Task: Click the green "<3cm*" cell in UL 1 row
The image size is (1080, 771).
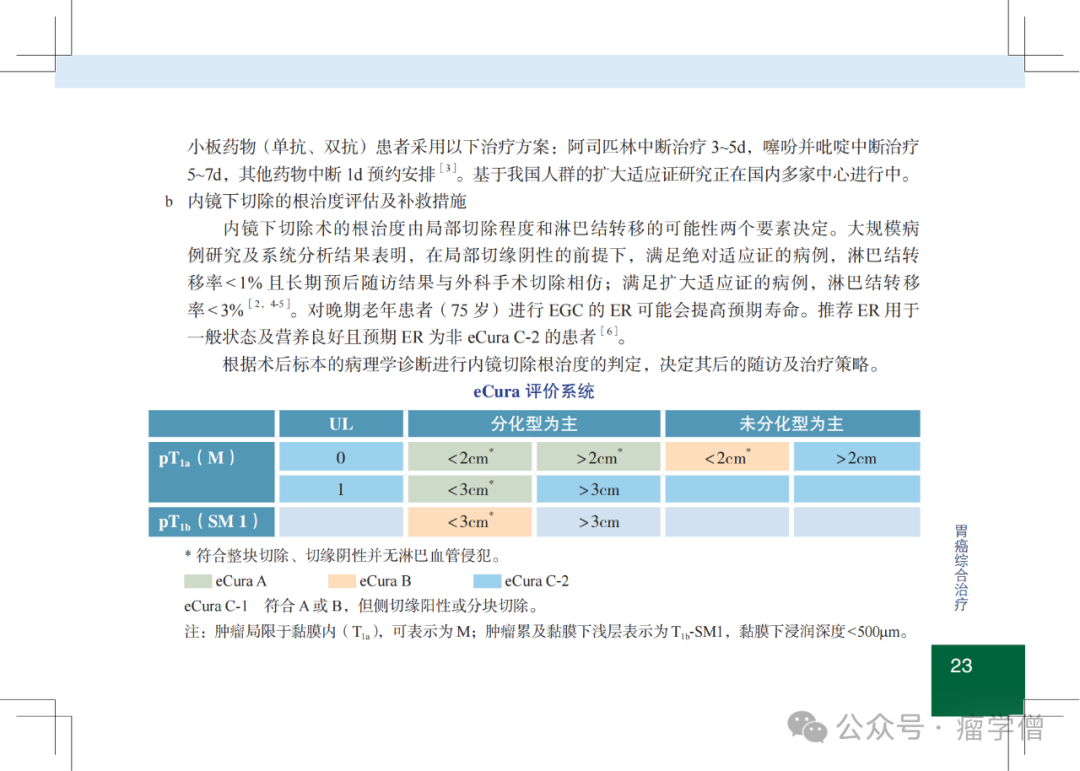Action: pyautogui.click(x=470, y=489)
